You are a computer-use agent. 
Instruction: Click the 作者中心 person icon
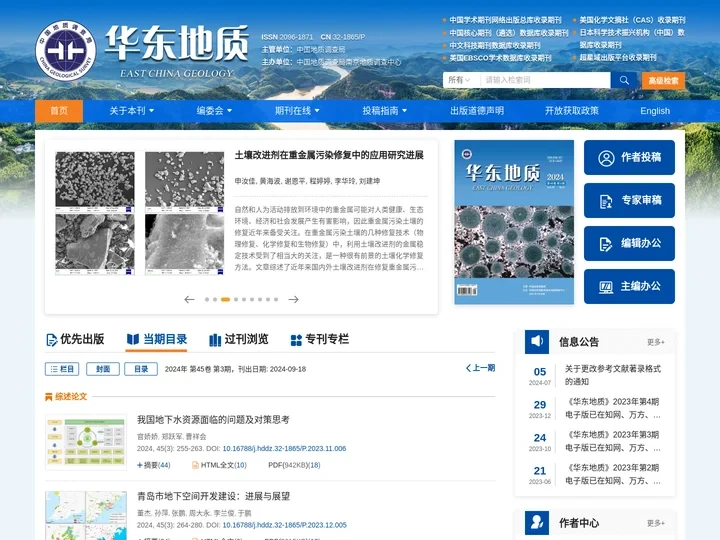click(537, 523)
